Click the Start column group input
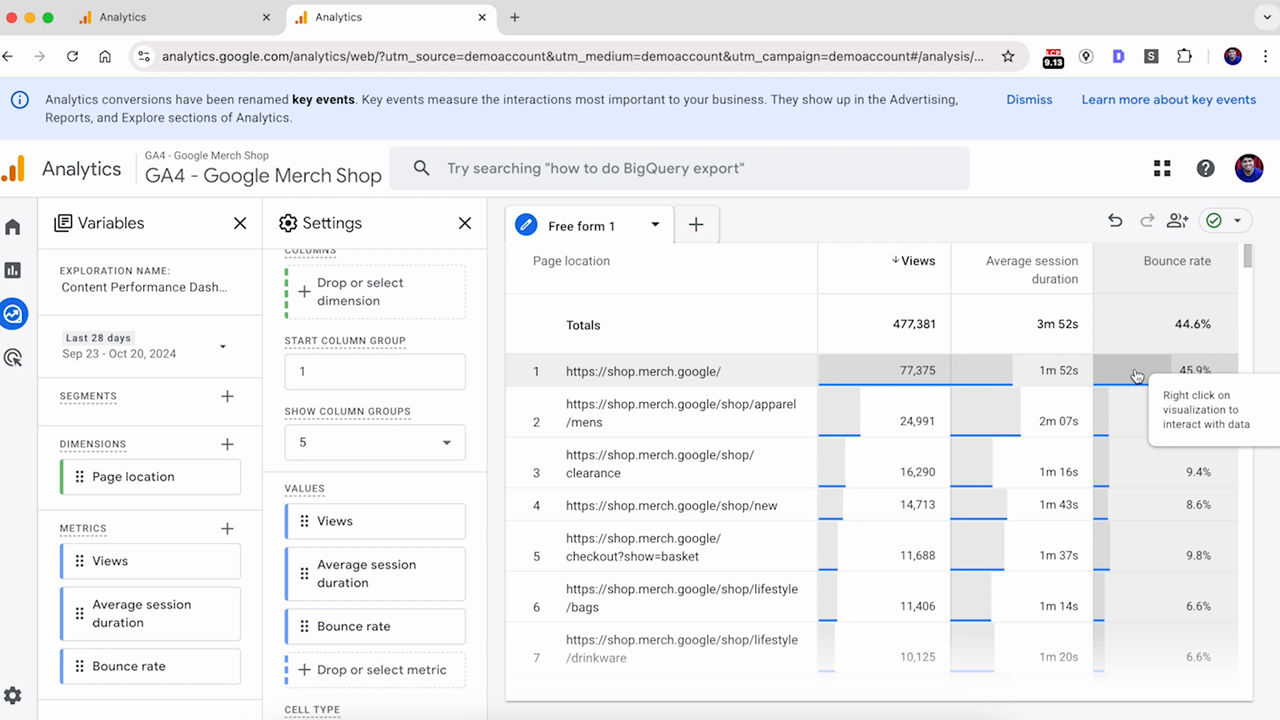Viewport: 1280px width, 720px height. pos(375,371)
